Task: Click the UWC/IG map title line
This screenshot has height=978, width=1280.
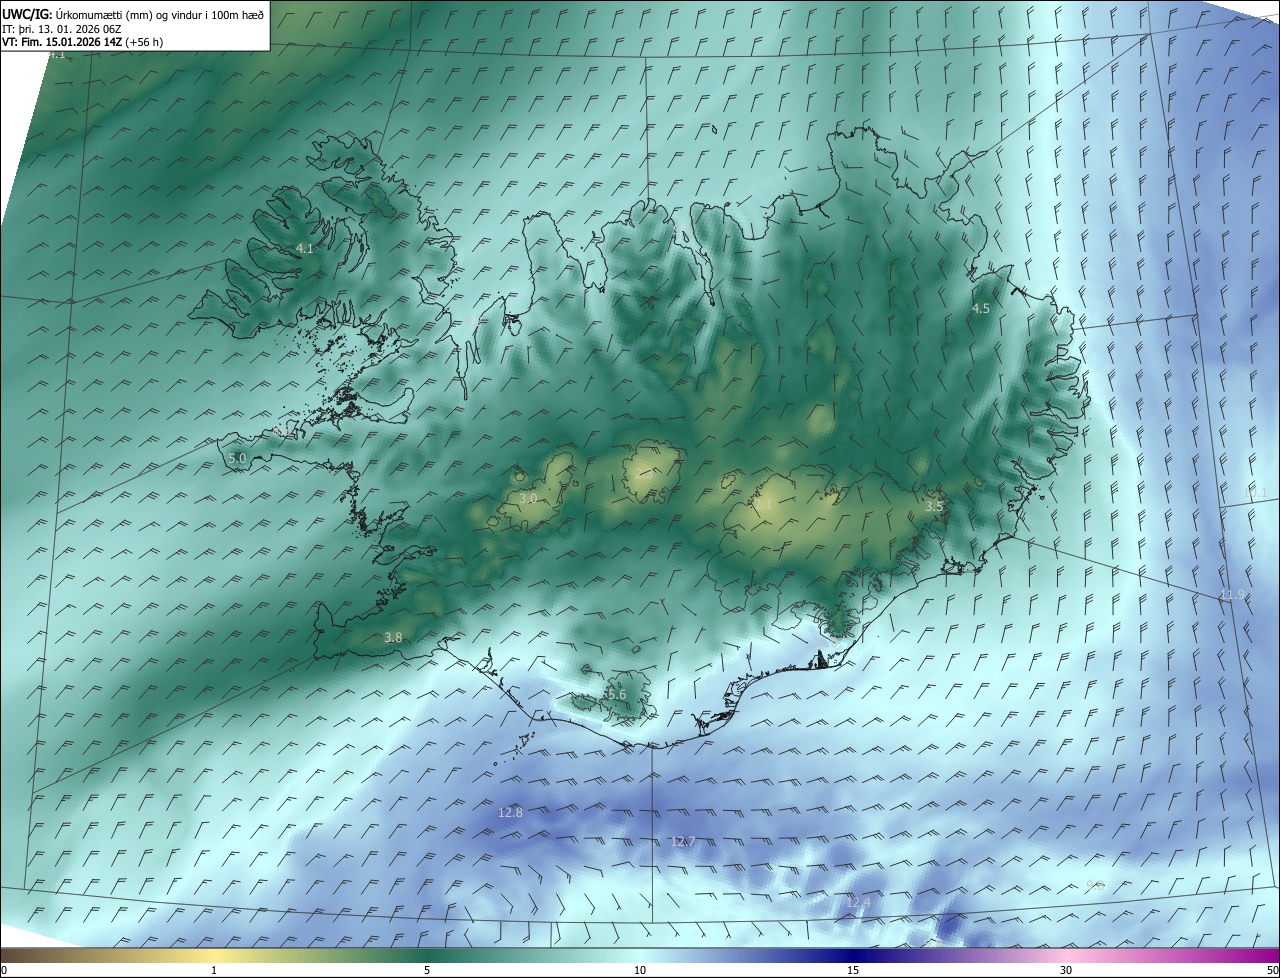Action: coord(133,14)
